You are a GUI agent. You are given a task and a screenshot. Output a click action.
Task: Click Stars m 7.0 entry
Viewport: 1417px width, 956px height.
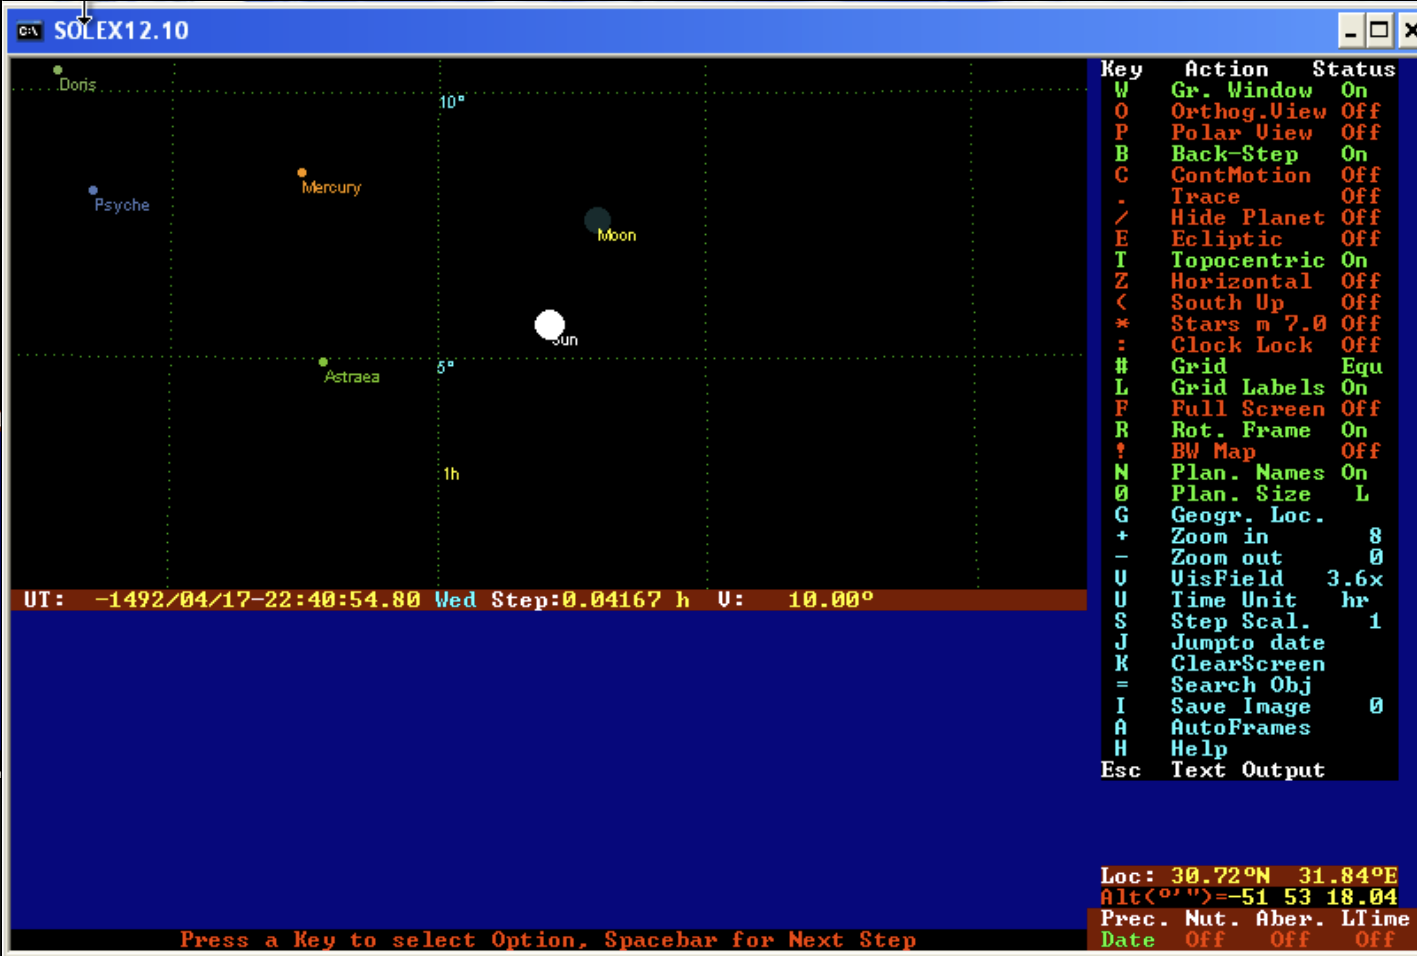coord(1248,323)
